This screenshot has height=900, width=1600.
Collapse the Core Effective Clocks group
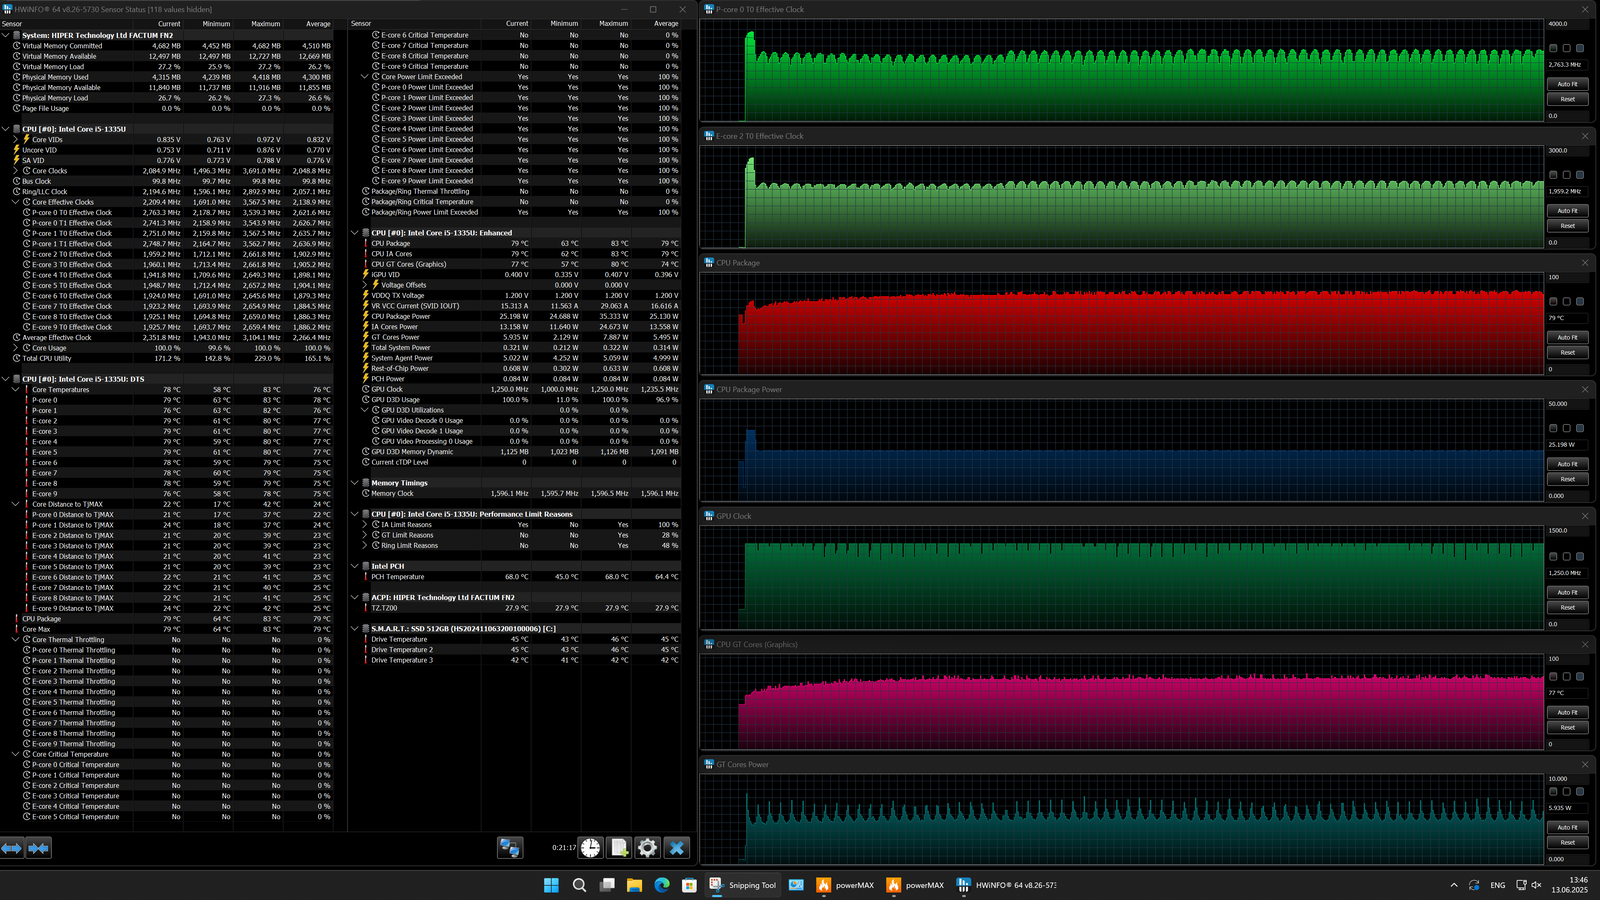[15, 202]
